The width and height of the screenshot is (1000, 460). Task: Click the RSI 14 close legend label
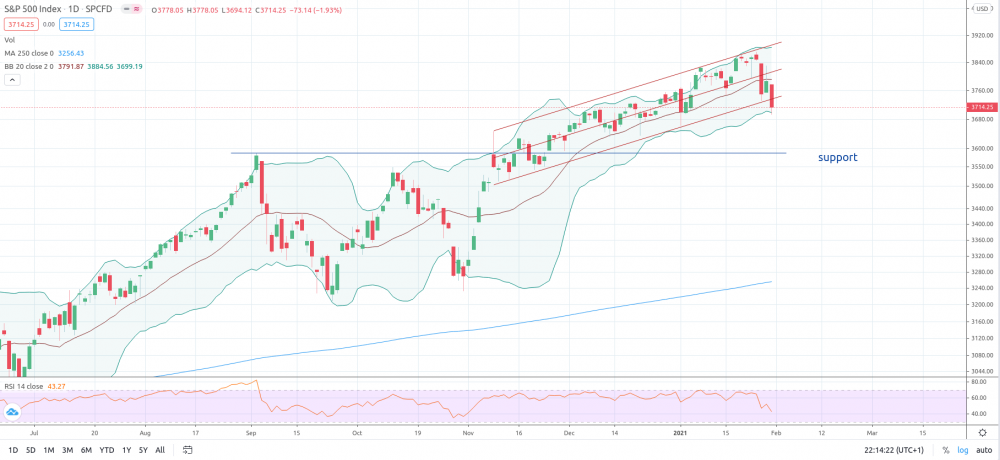coord(23,386)
